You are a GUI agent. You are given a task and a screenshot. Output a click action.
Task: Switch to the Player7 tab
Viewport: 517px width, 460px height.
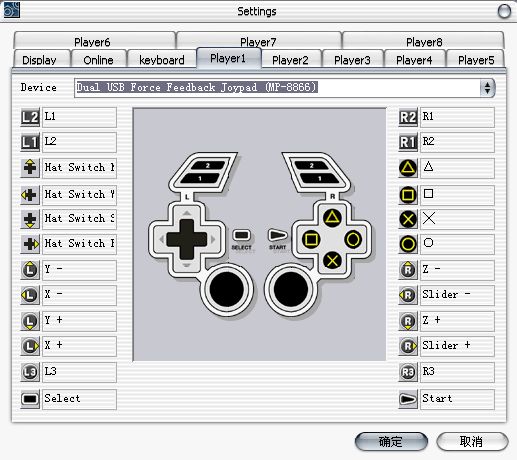259,40
